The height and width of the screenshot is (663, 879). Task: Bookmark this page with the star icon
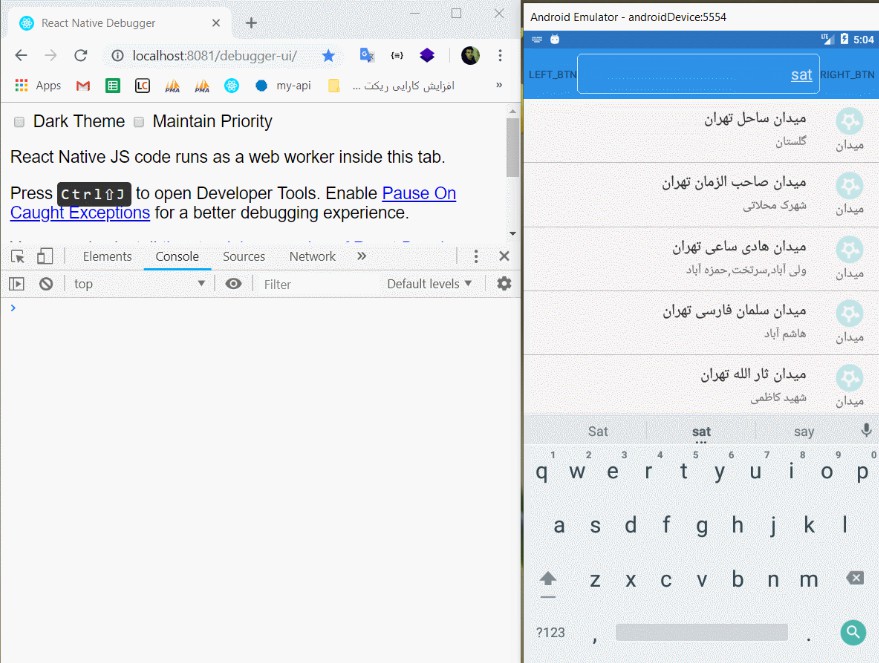329,55
